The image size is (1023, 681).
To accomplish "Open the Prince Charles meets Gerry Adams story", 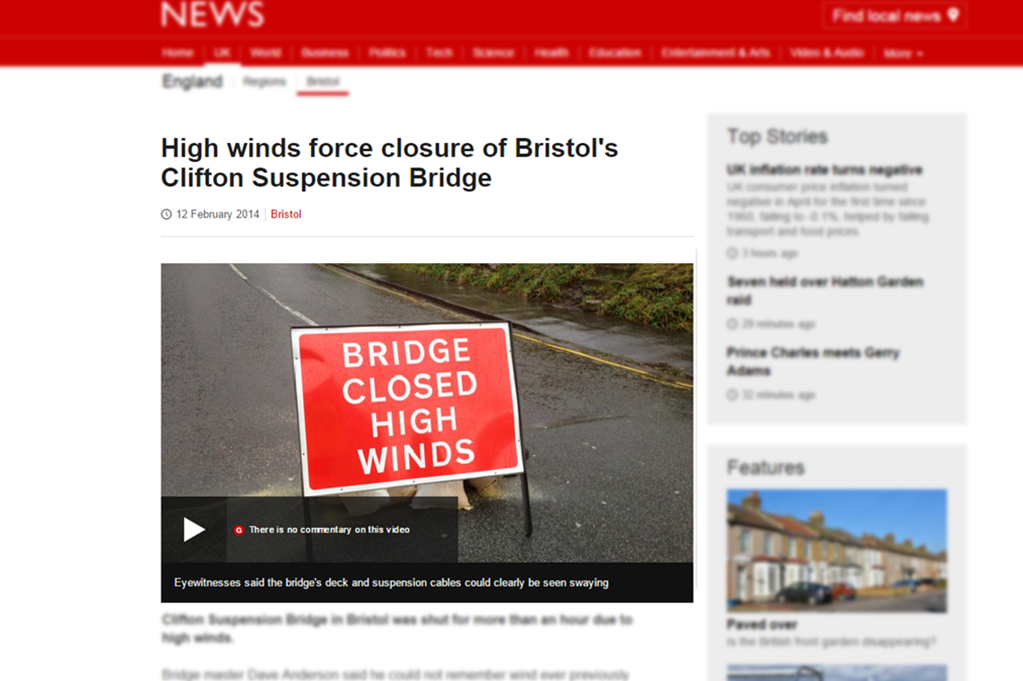I will (x=813, y=361).
